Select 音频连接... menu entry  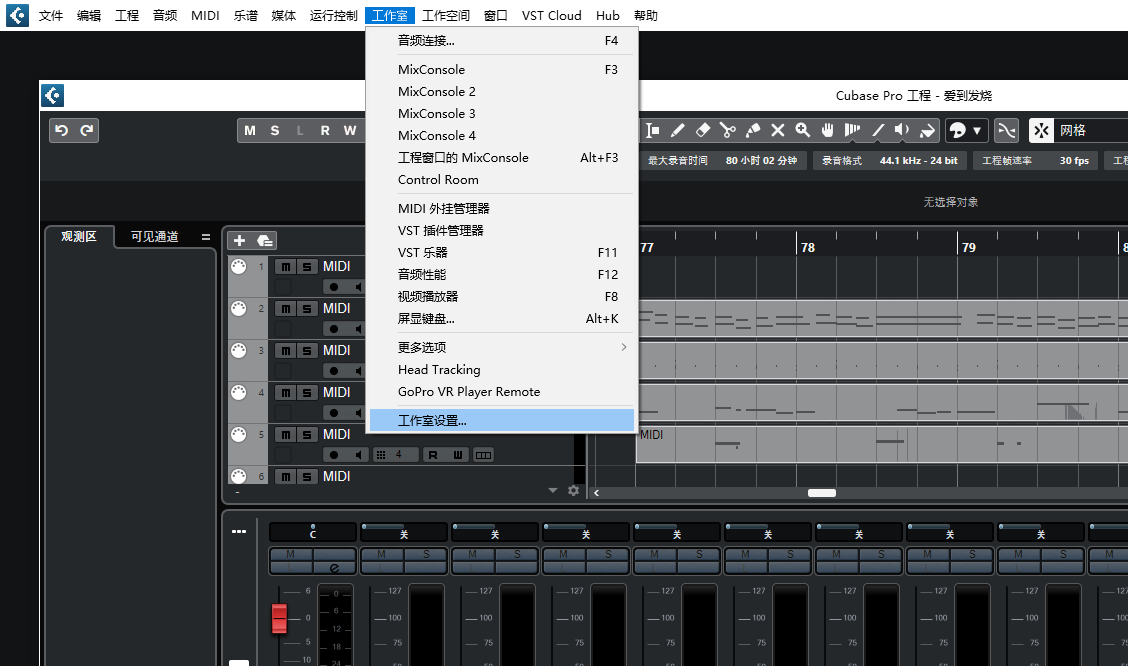501,41
